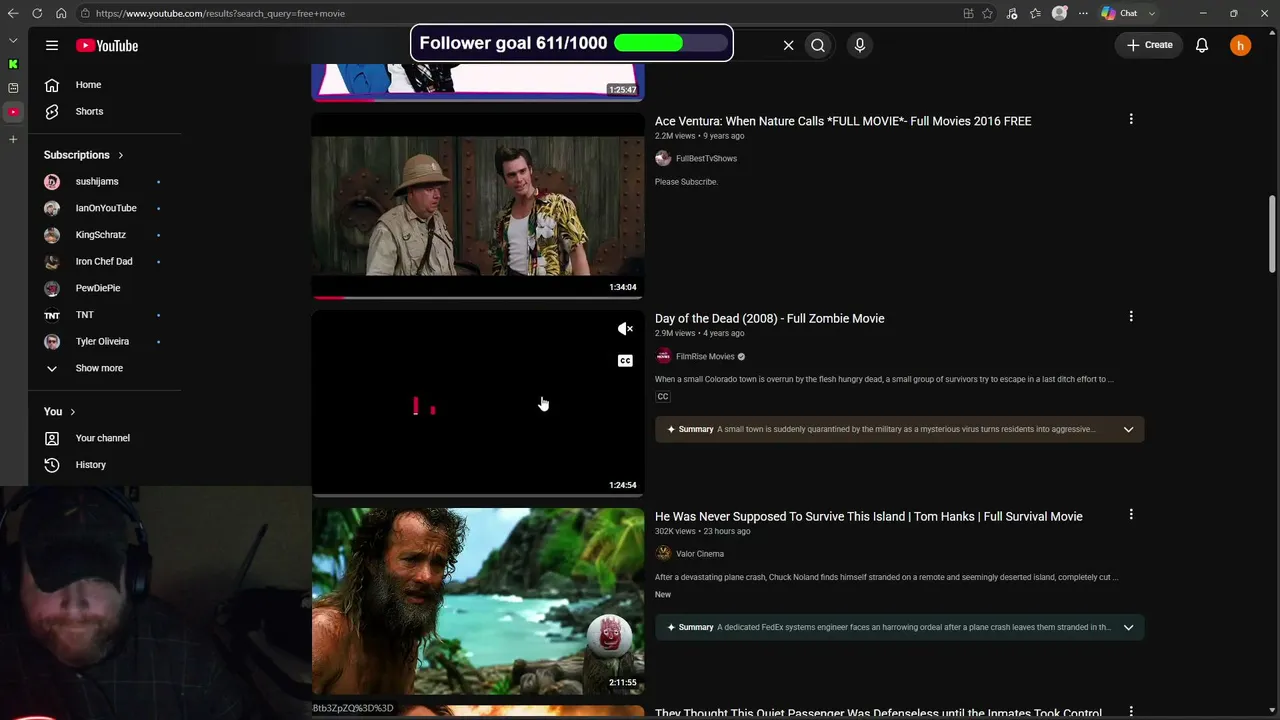Play the Ace Ventura thumbnail
The image size is (1280, 720).
click(478, 205)
